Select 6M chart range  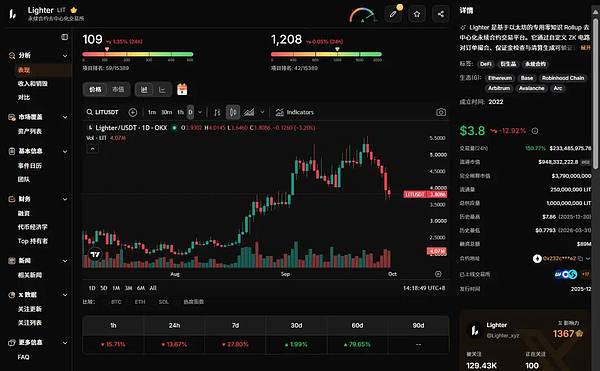tap(141, 288)
